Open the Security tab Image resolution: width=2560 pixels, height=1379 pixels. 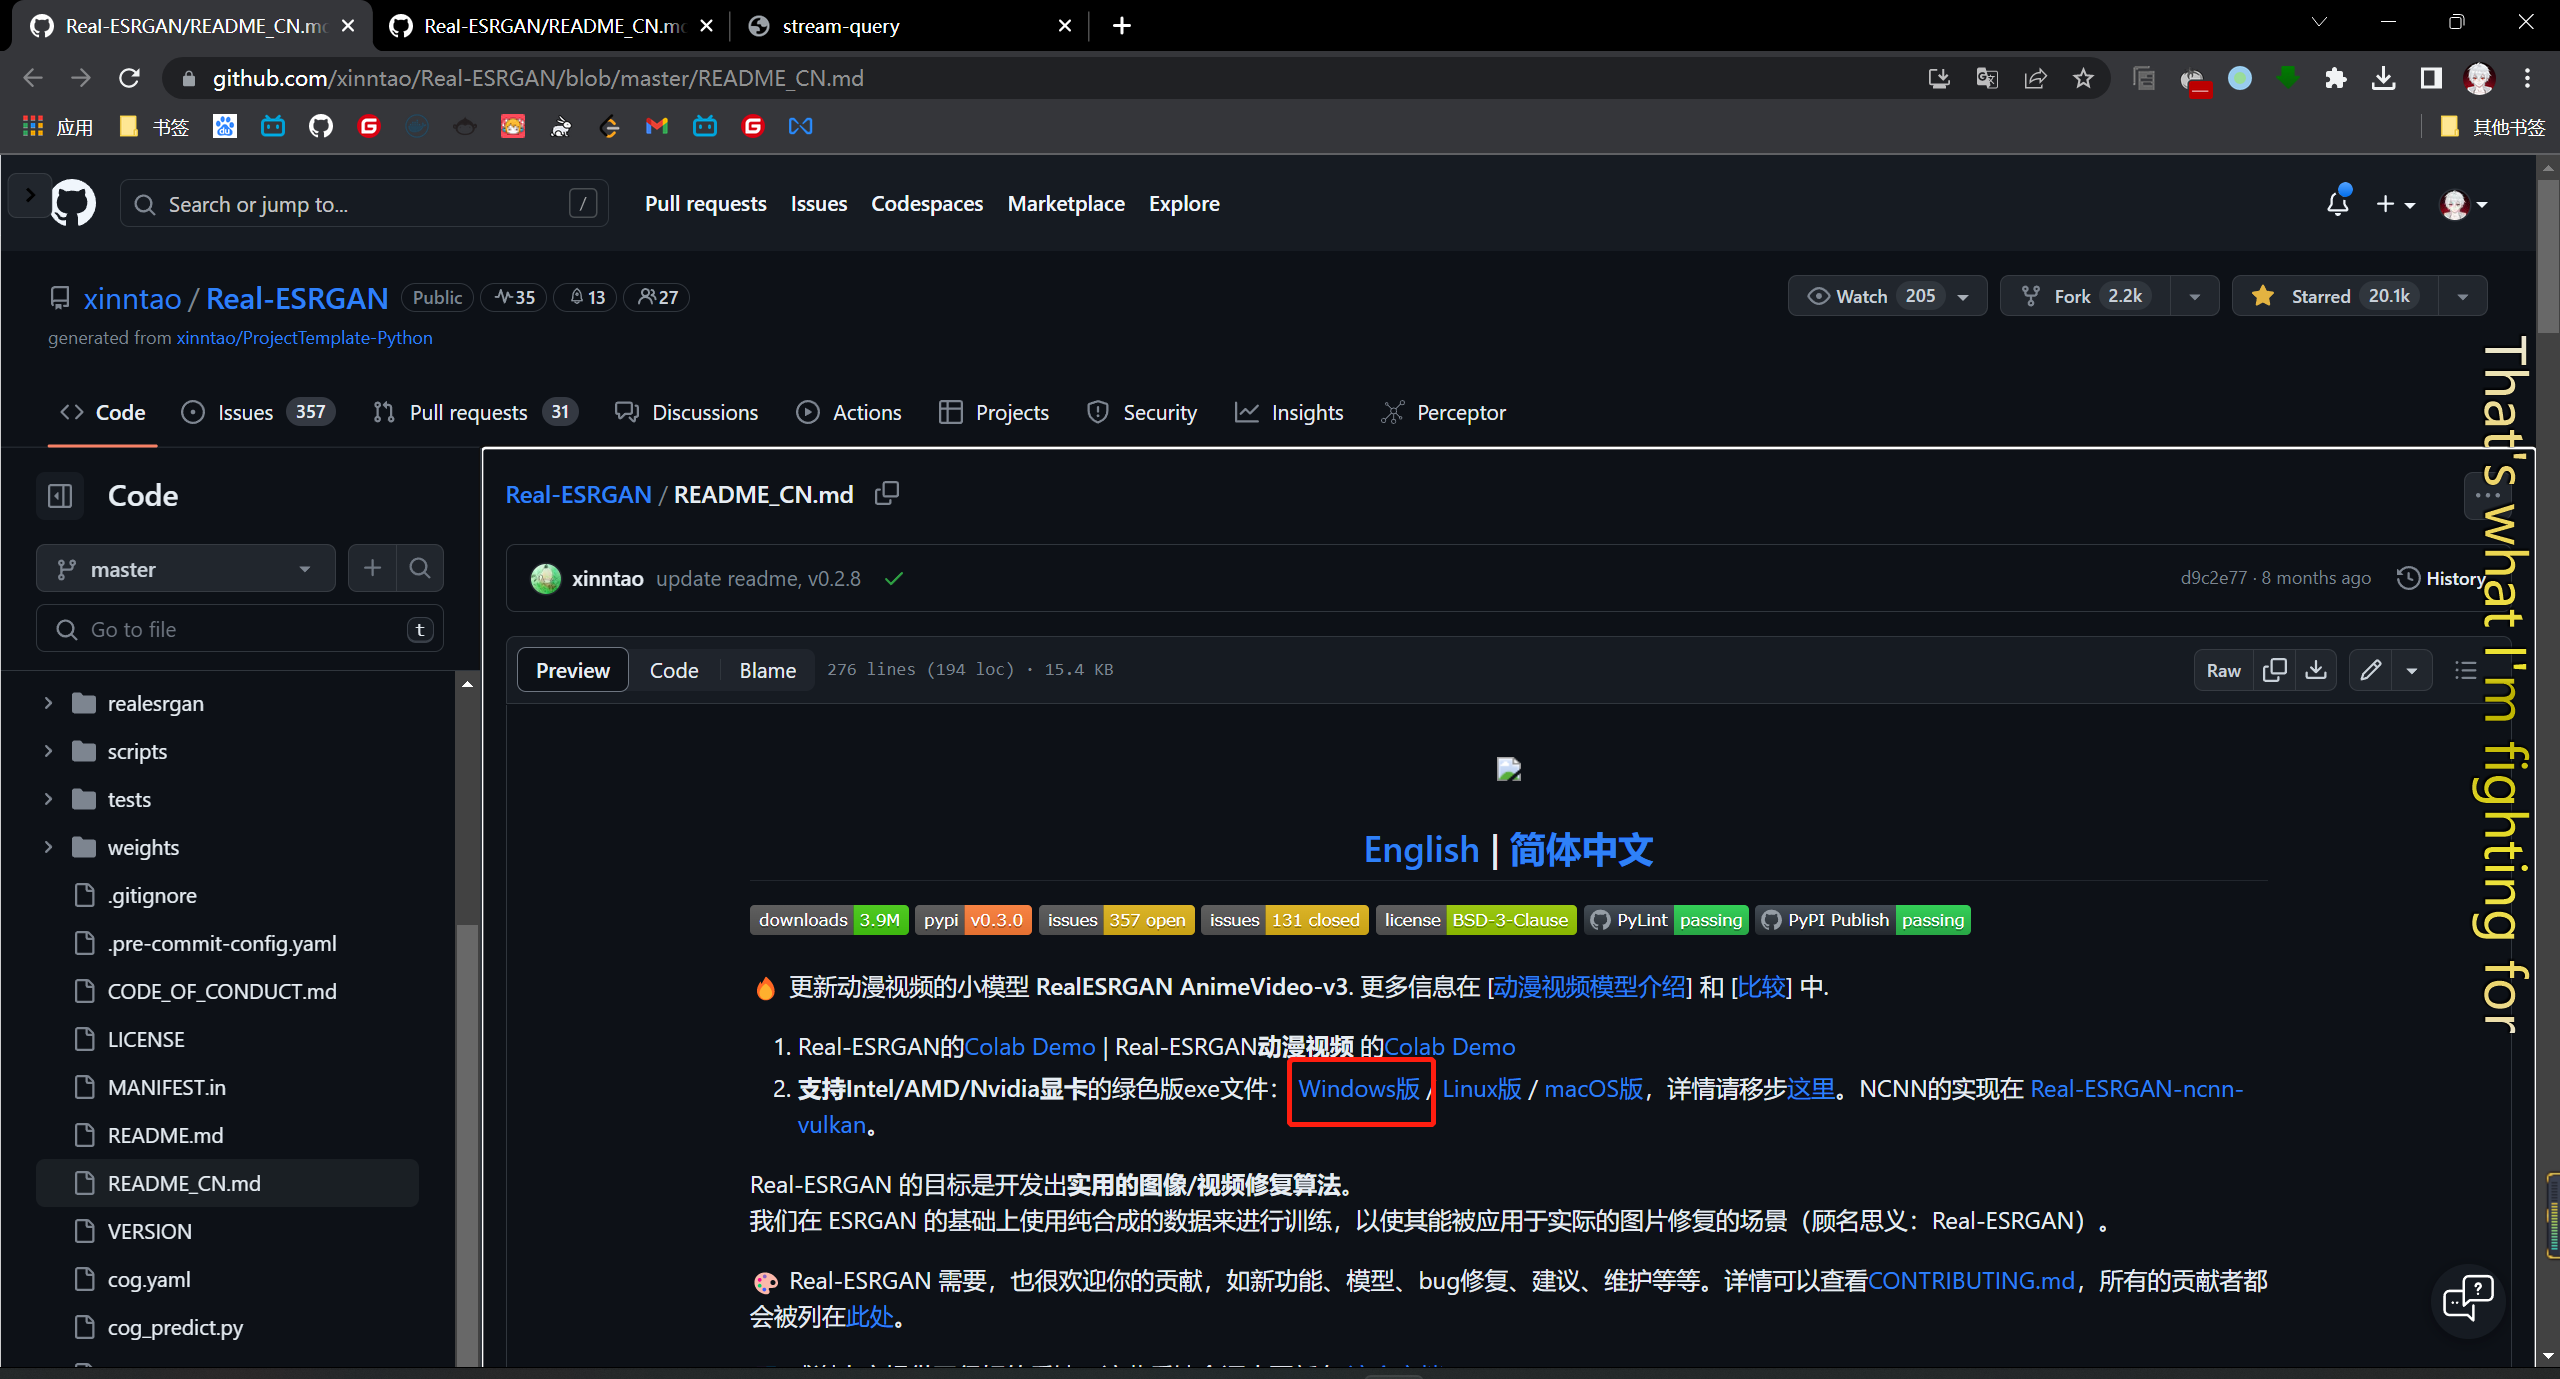point(1141,412)
